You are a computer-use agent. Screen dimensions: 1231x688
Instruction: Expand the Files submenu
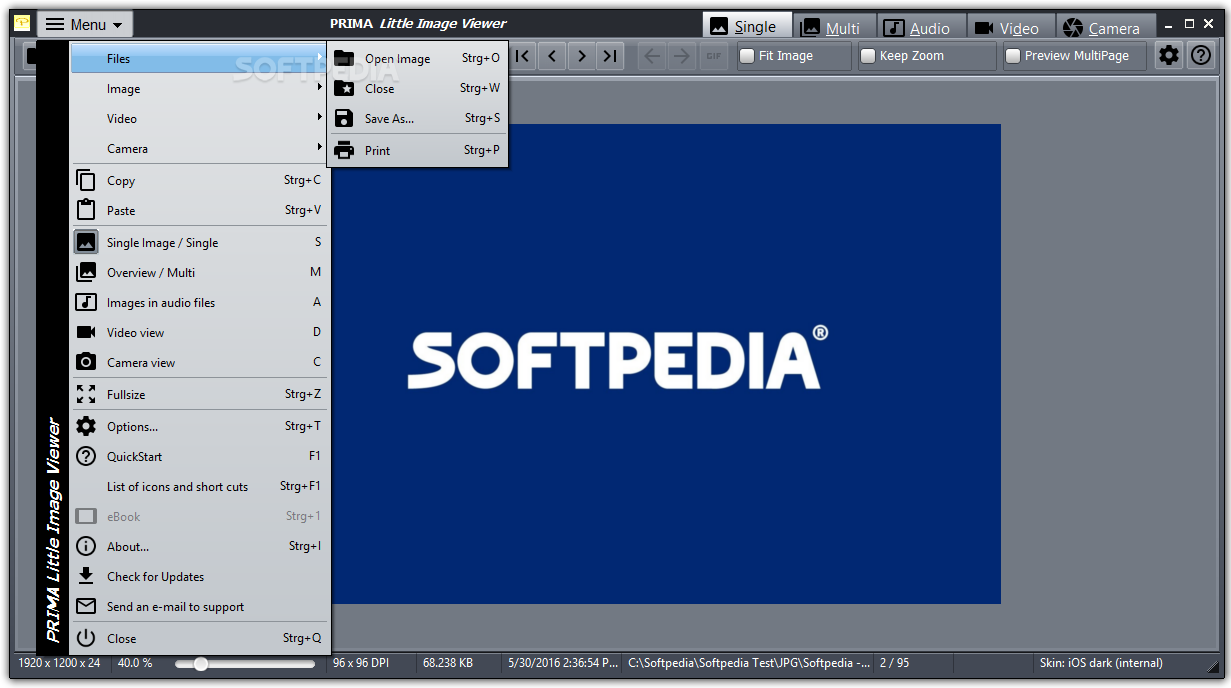[200, 58]
